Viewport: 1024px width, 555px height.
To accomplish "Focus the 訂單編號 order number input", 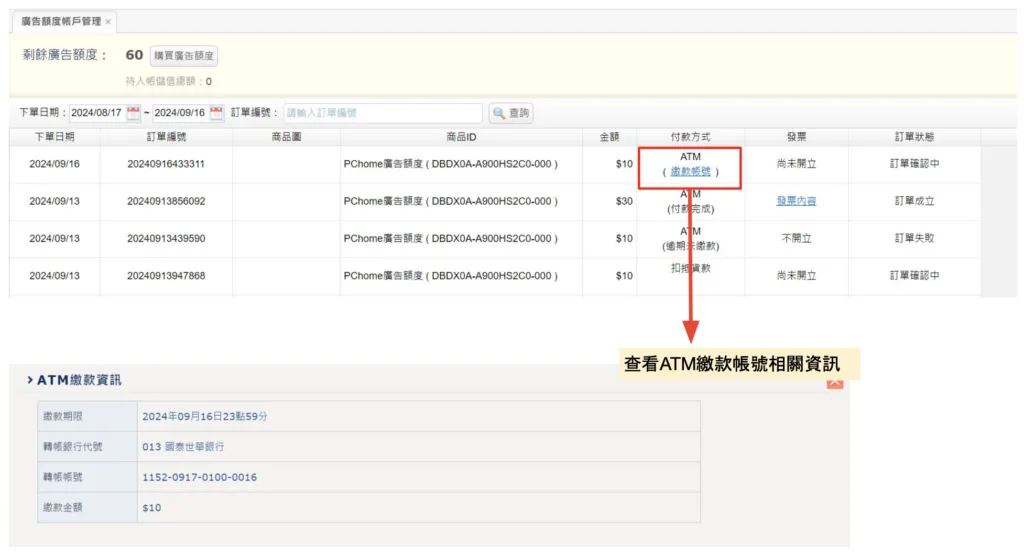I will [382, 113].
